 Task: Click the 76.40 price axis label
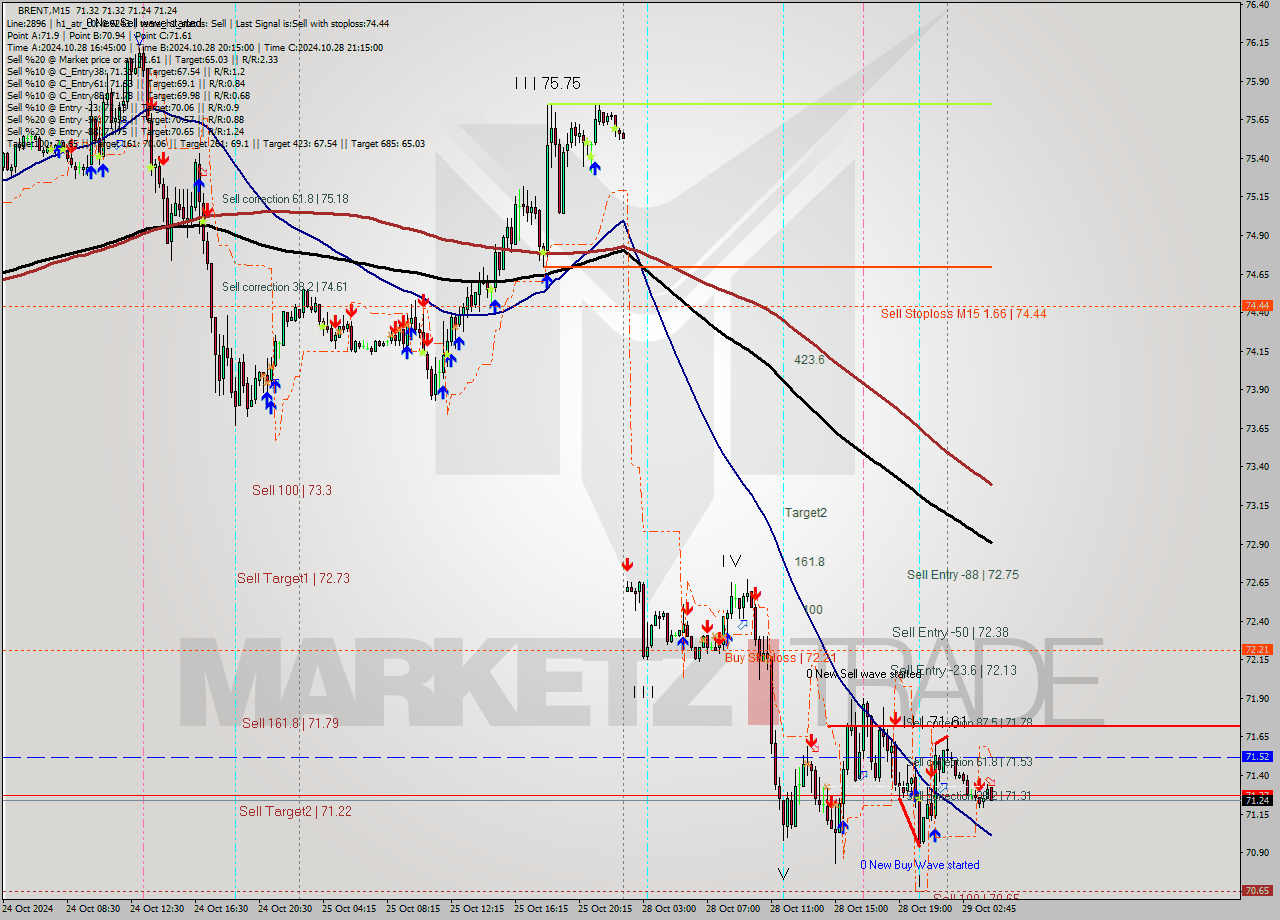[x=1258, y=4]
